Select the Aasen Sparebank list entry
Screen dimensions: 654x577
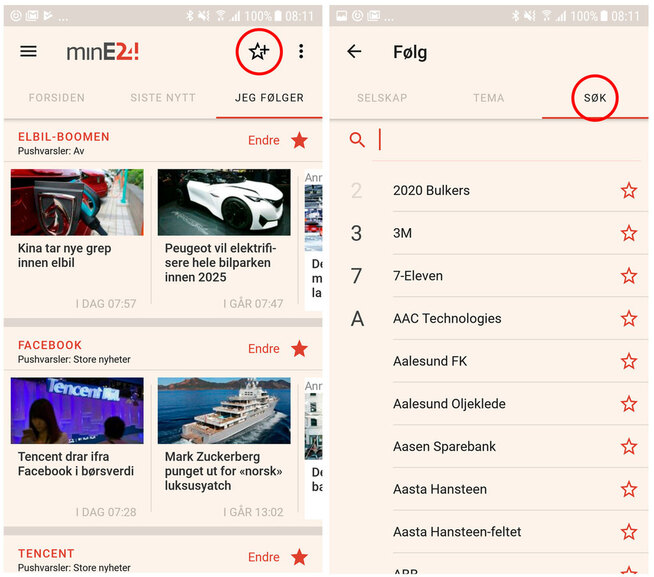pos(444,447)
